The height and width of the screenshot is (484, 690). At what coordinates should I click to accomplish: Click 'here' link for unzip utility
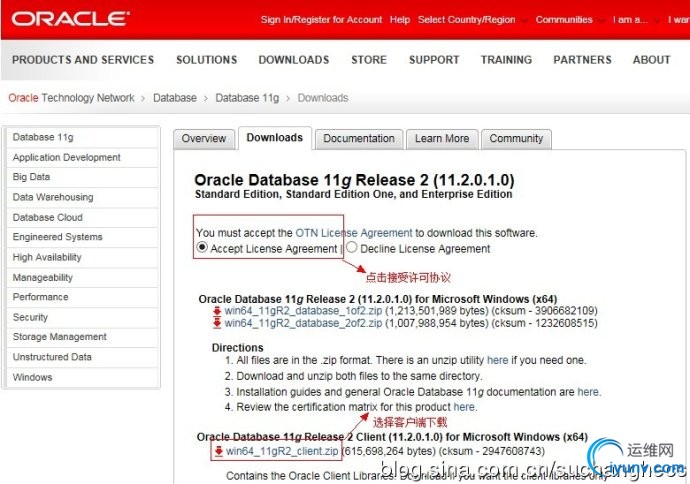click(497, 360)
